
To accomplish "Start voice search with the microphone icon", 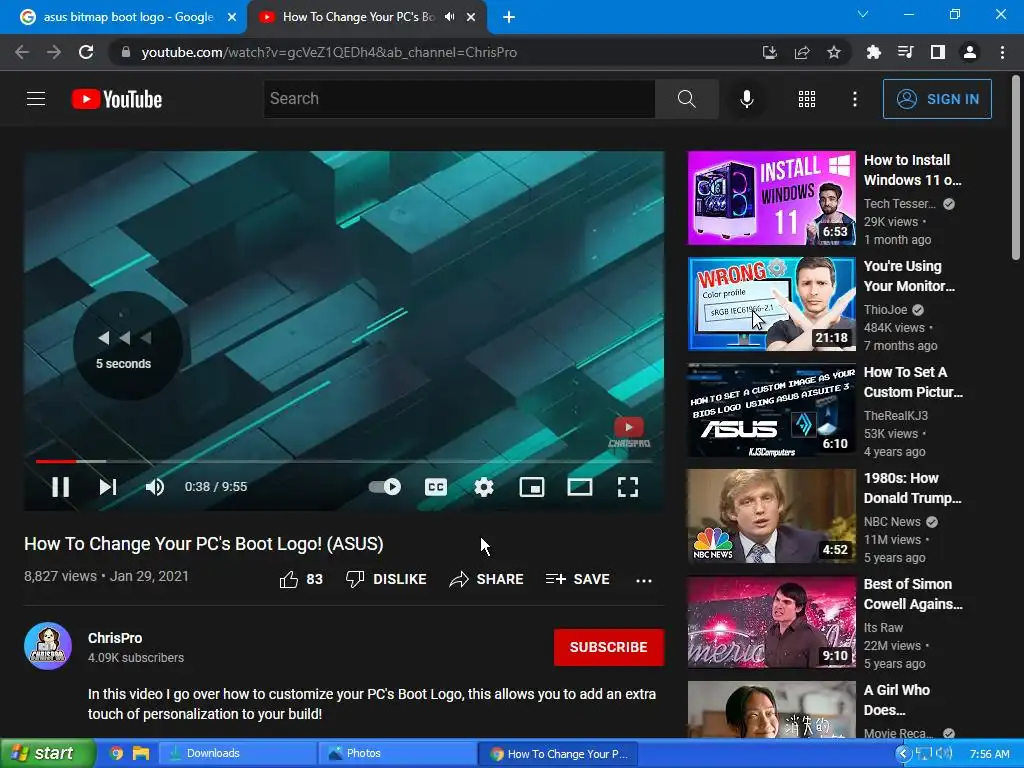I will (746, 99).
